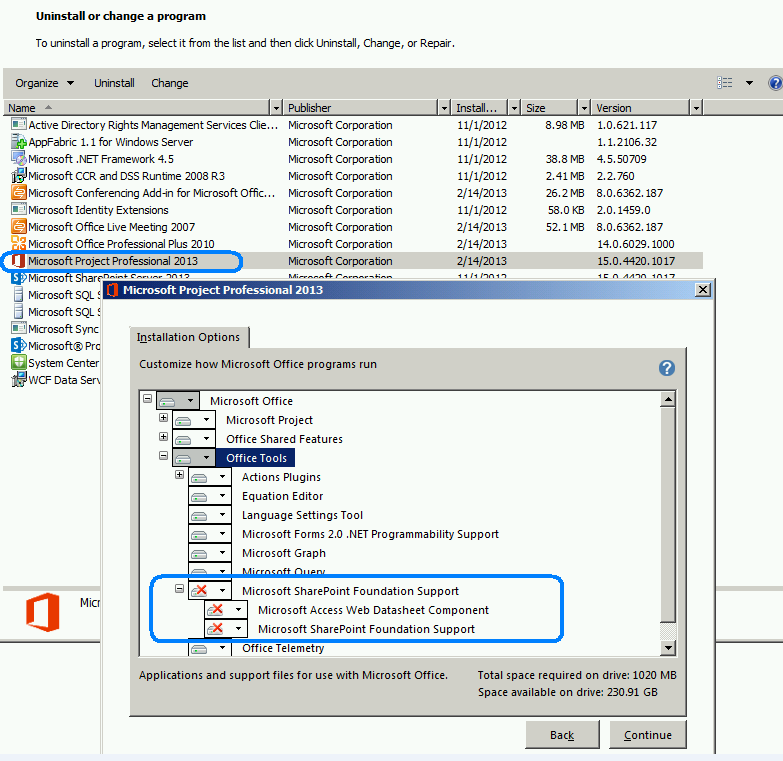The height and width of the screenshot is (761, 783).
Task: Click the WCF Data Services icon
Action: point(18,379)
